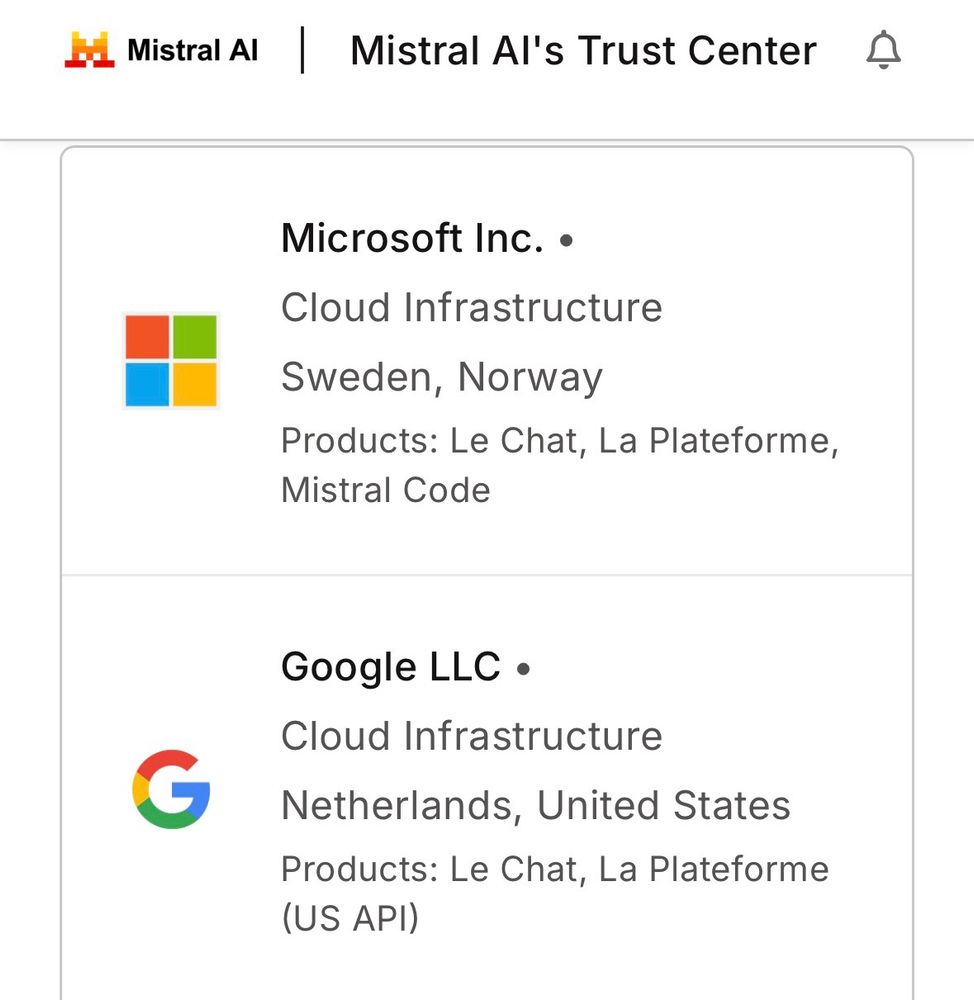Click the yellow square in the Microsoft logo
Image resolution: width=974 pixels, height=1000 pixels.
click(194, 385)
